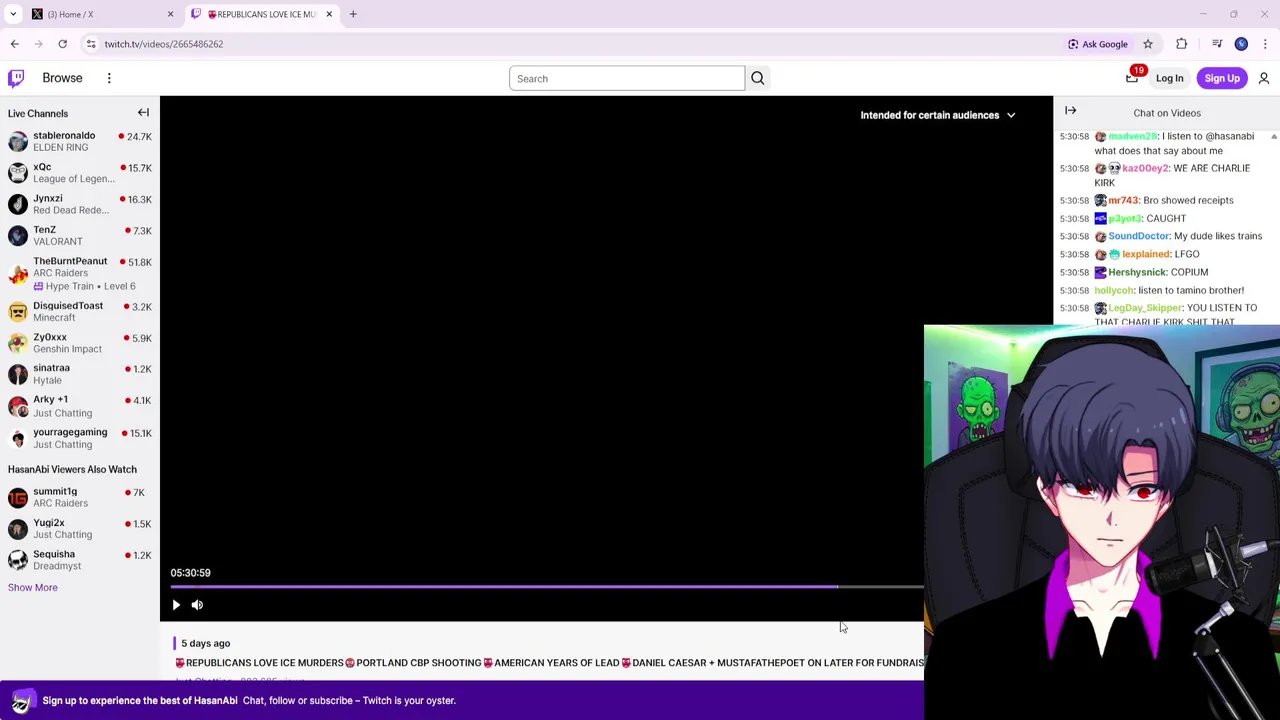Image resolution: width=1280 pixels, height=720 pixels.
Task: Open xQc channel in sidebar
Action: point(80,173)
